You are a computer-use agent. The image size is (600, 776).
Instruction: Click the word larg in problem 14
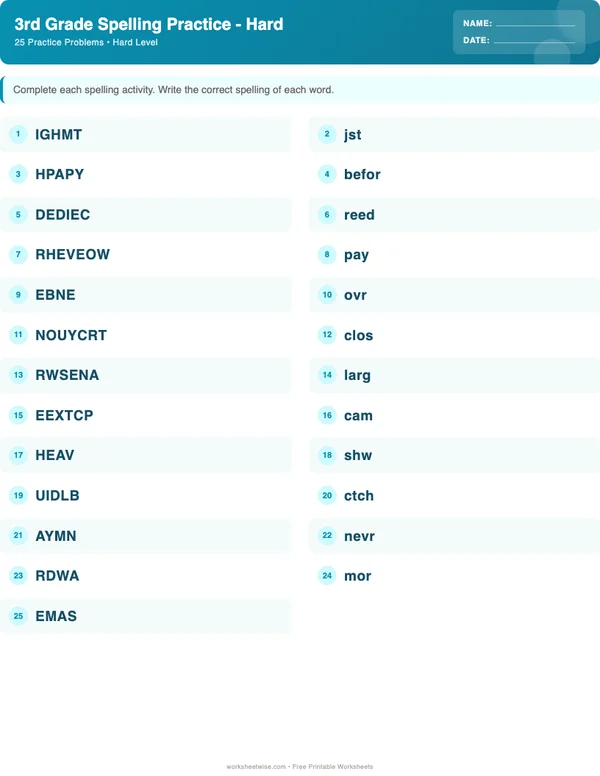click(x=357, y=375)
